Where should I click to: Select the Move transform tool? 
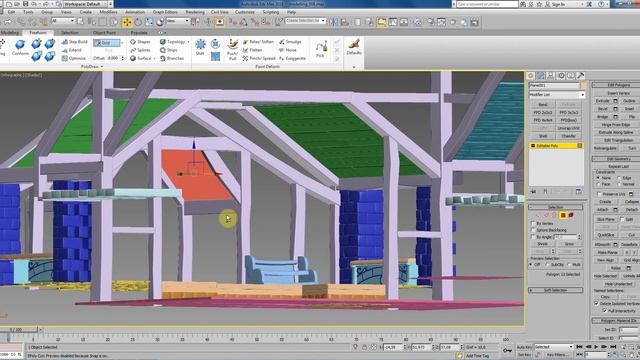click(127, 22)
